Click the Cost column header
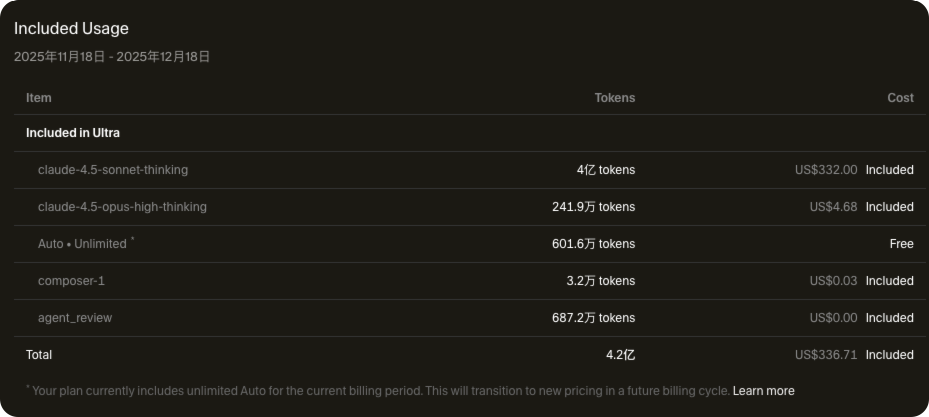The height and width of the screenshot is (417, 929). 900,98
